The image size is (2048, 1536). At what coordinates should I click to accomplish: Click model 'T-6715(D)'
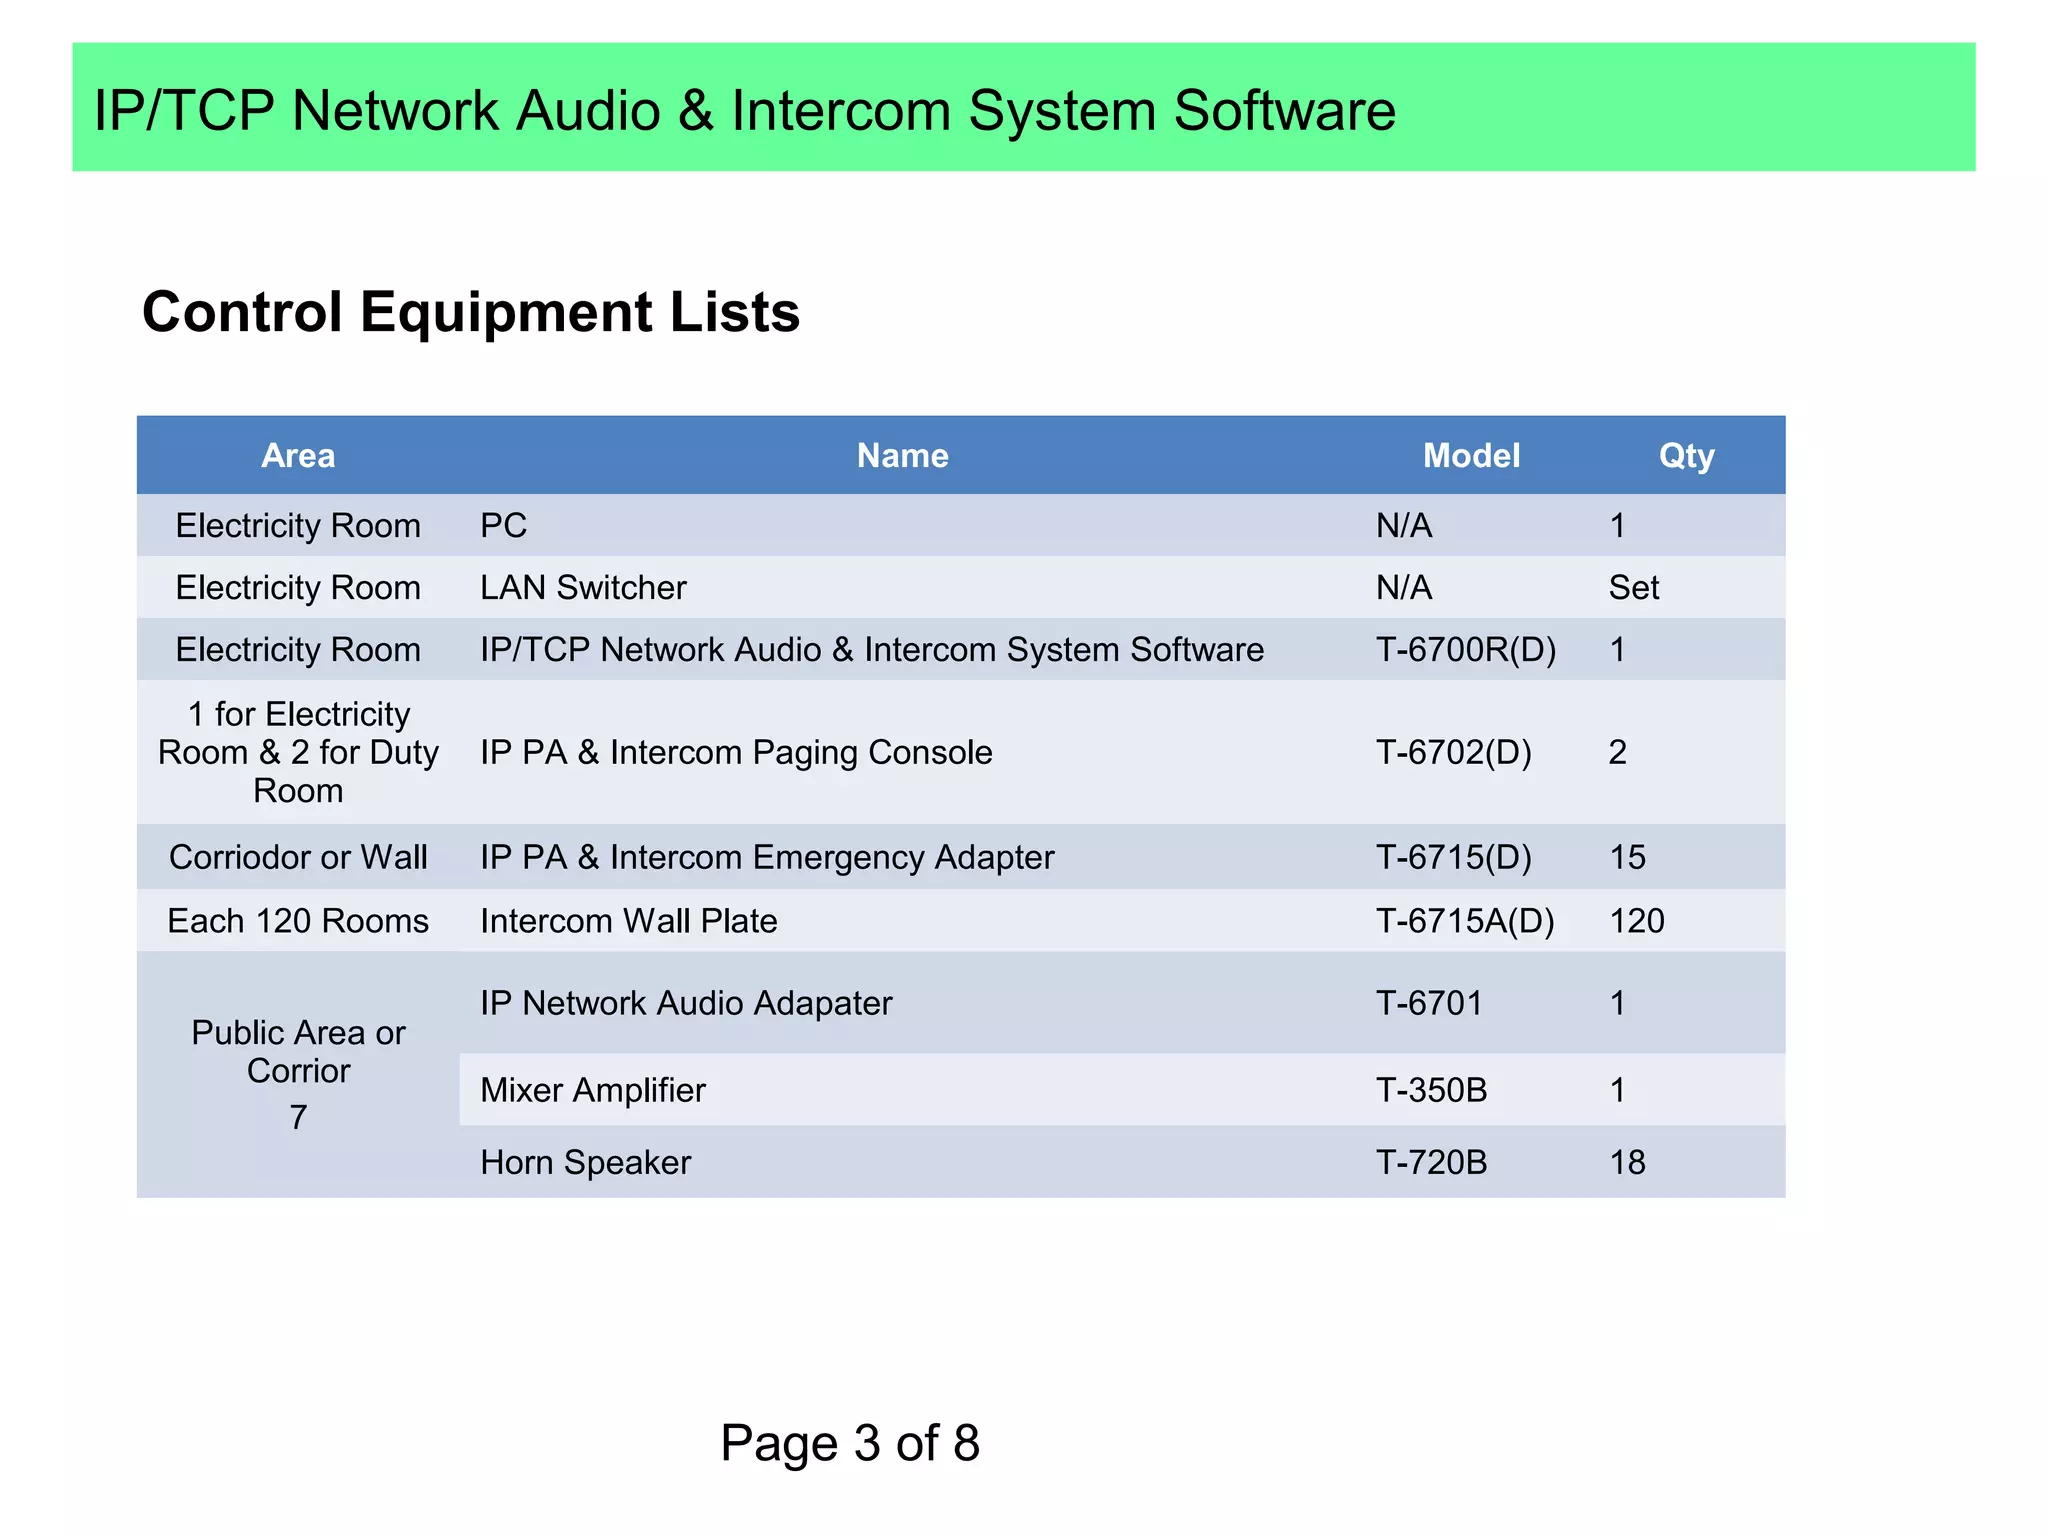click(1454, 857)
